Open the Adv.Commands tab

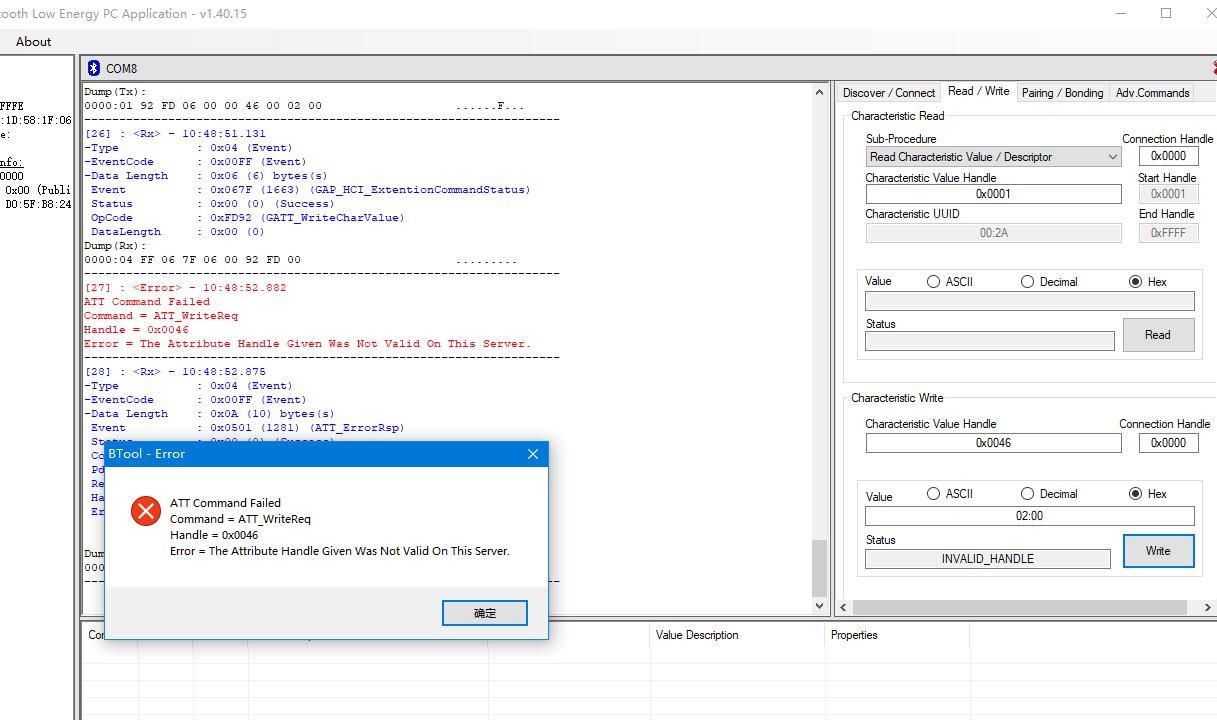[x=1152, y=93]
